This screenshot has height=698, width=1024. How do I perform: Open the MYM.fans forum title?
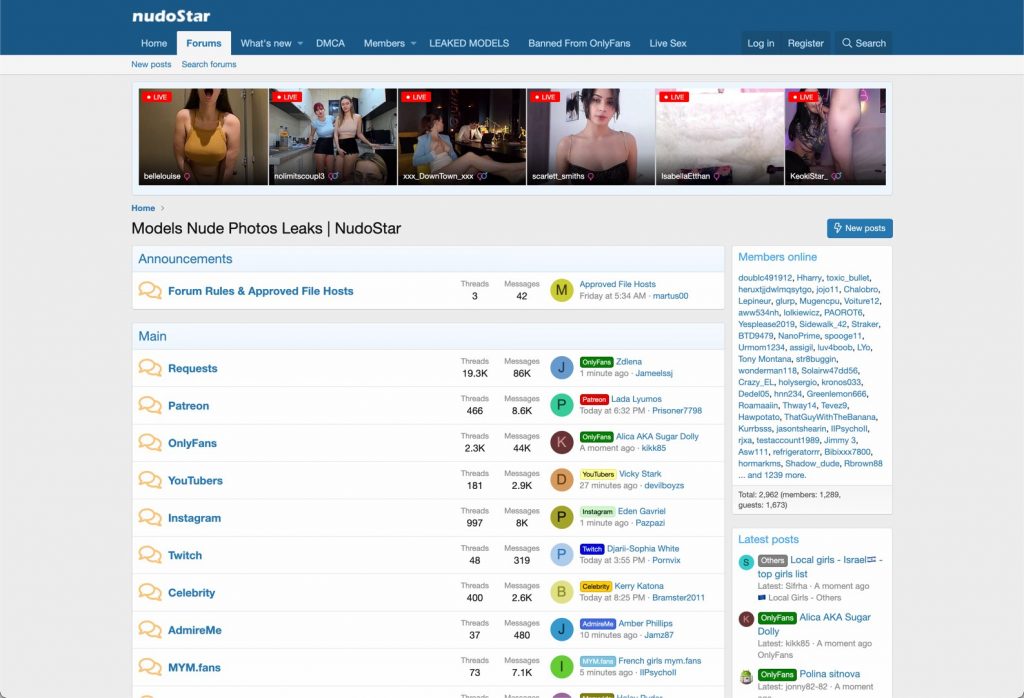[194, 667]
